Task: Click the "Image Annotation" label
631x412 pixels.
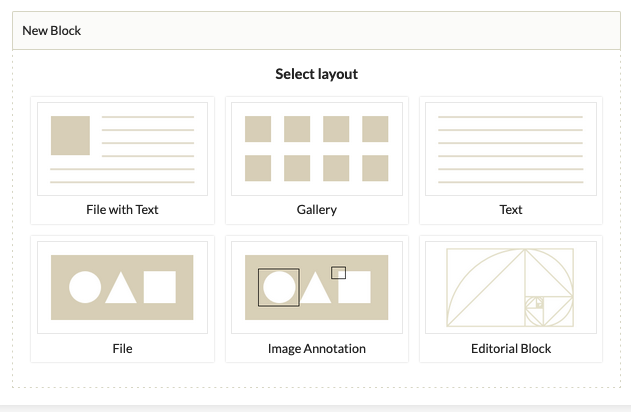Action: 317,348
